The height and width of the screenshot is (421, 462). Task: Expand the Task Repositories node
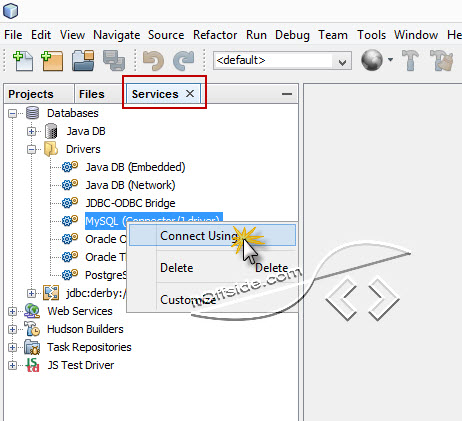coord(12,347)
